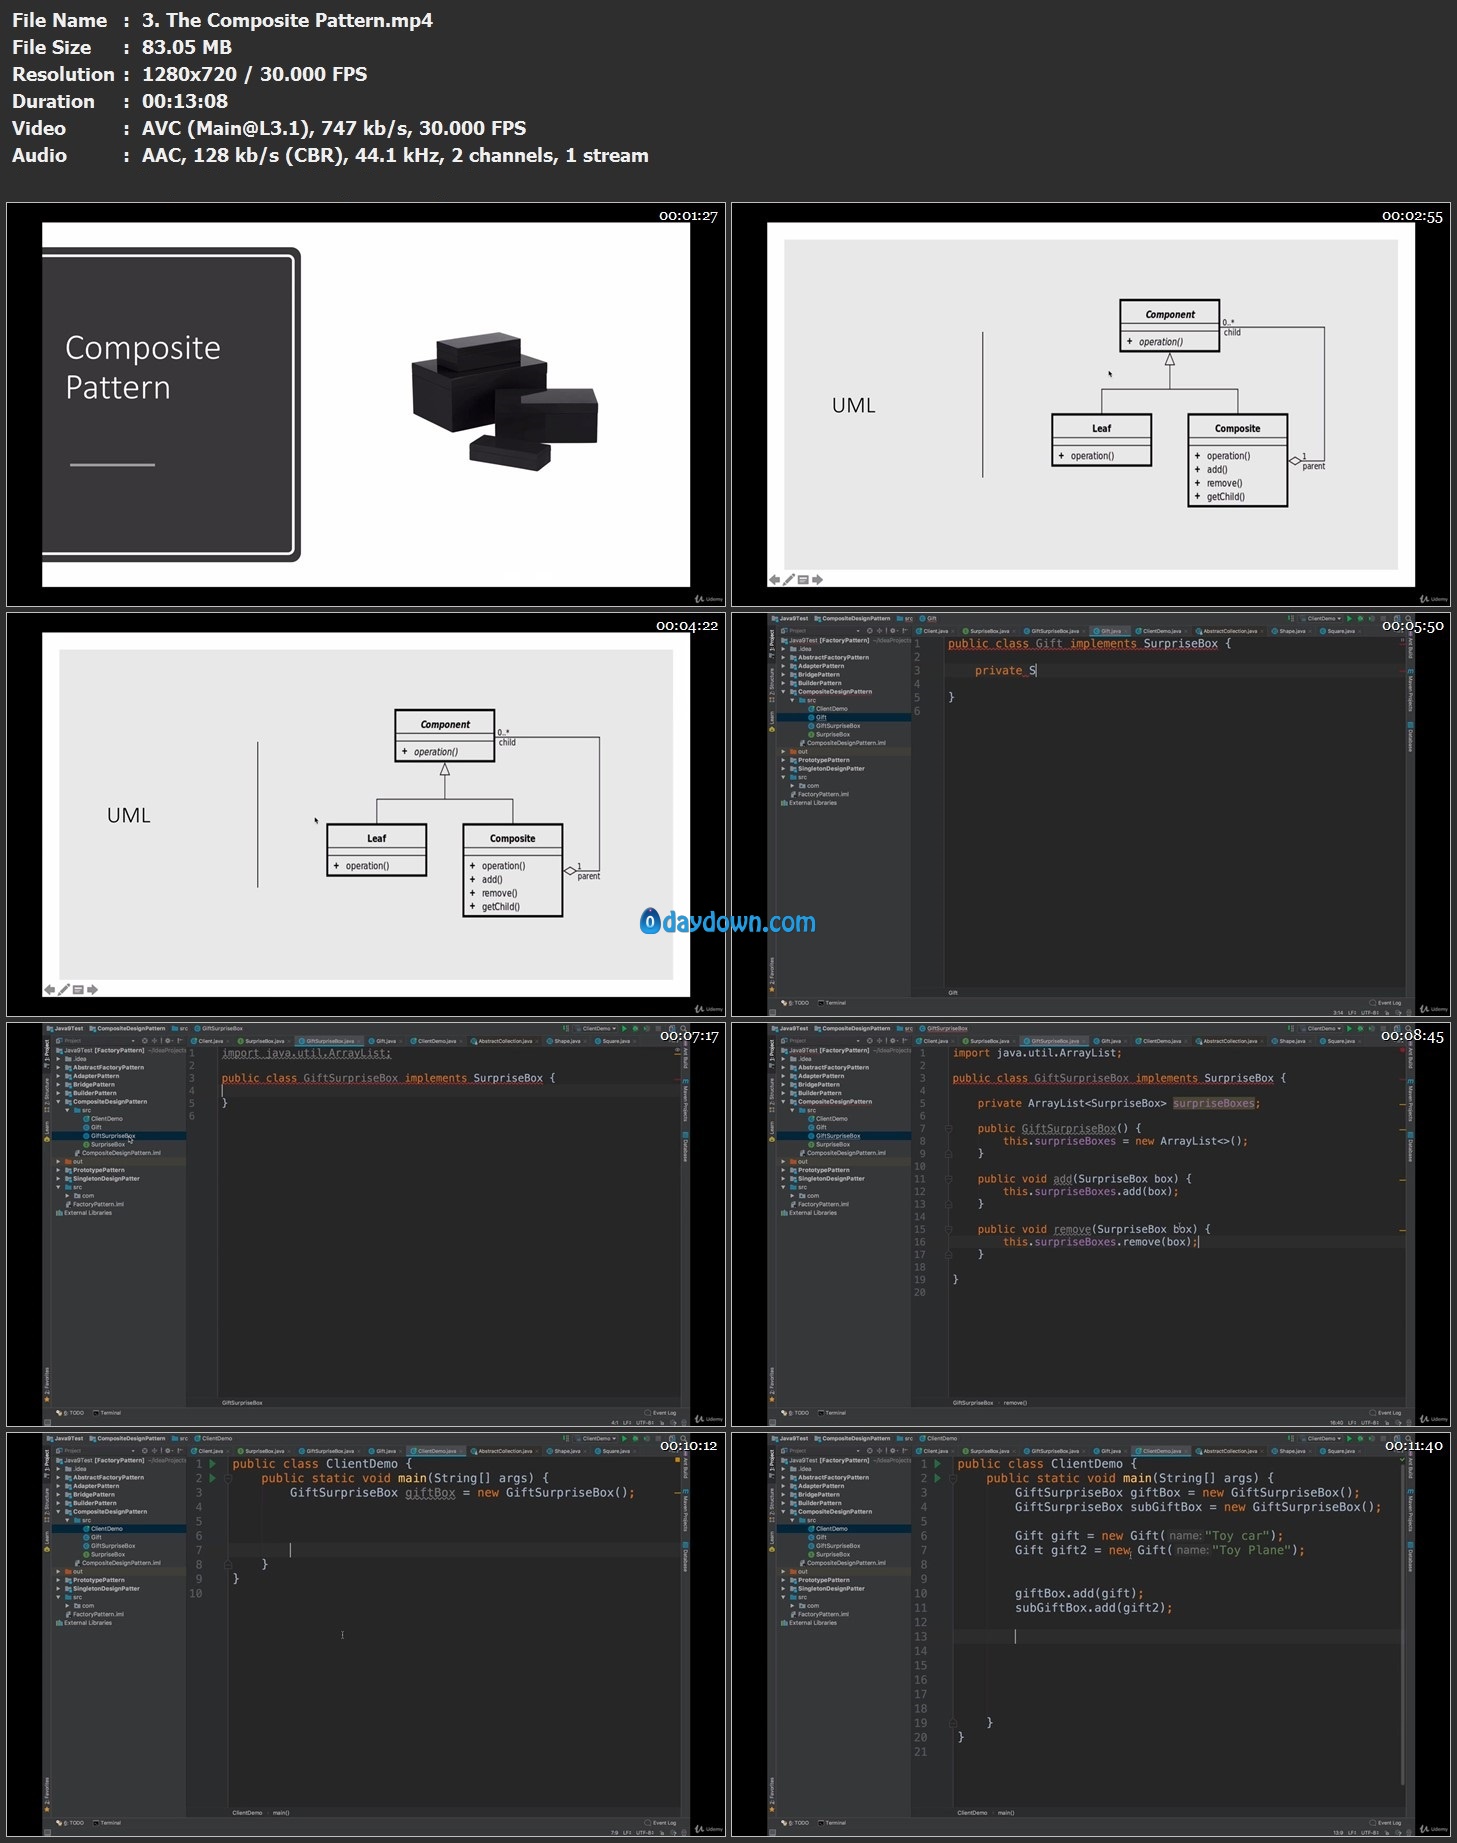Click the previous slide arrow in the 00:04:22 frame
1457x1843 pixels.
[x=49, y=990]
